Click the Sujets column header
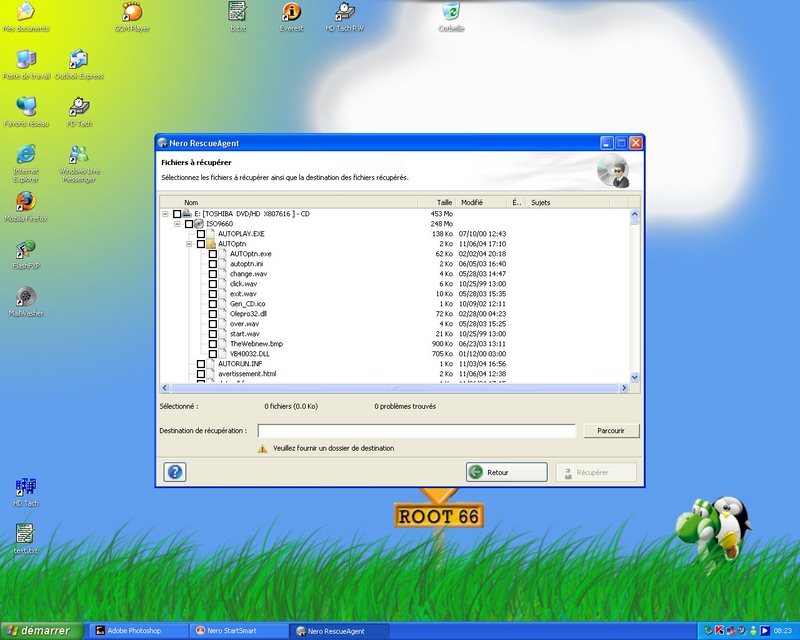 coord(567,202)
